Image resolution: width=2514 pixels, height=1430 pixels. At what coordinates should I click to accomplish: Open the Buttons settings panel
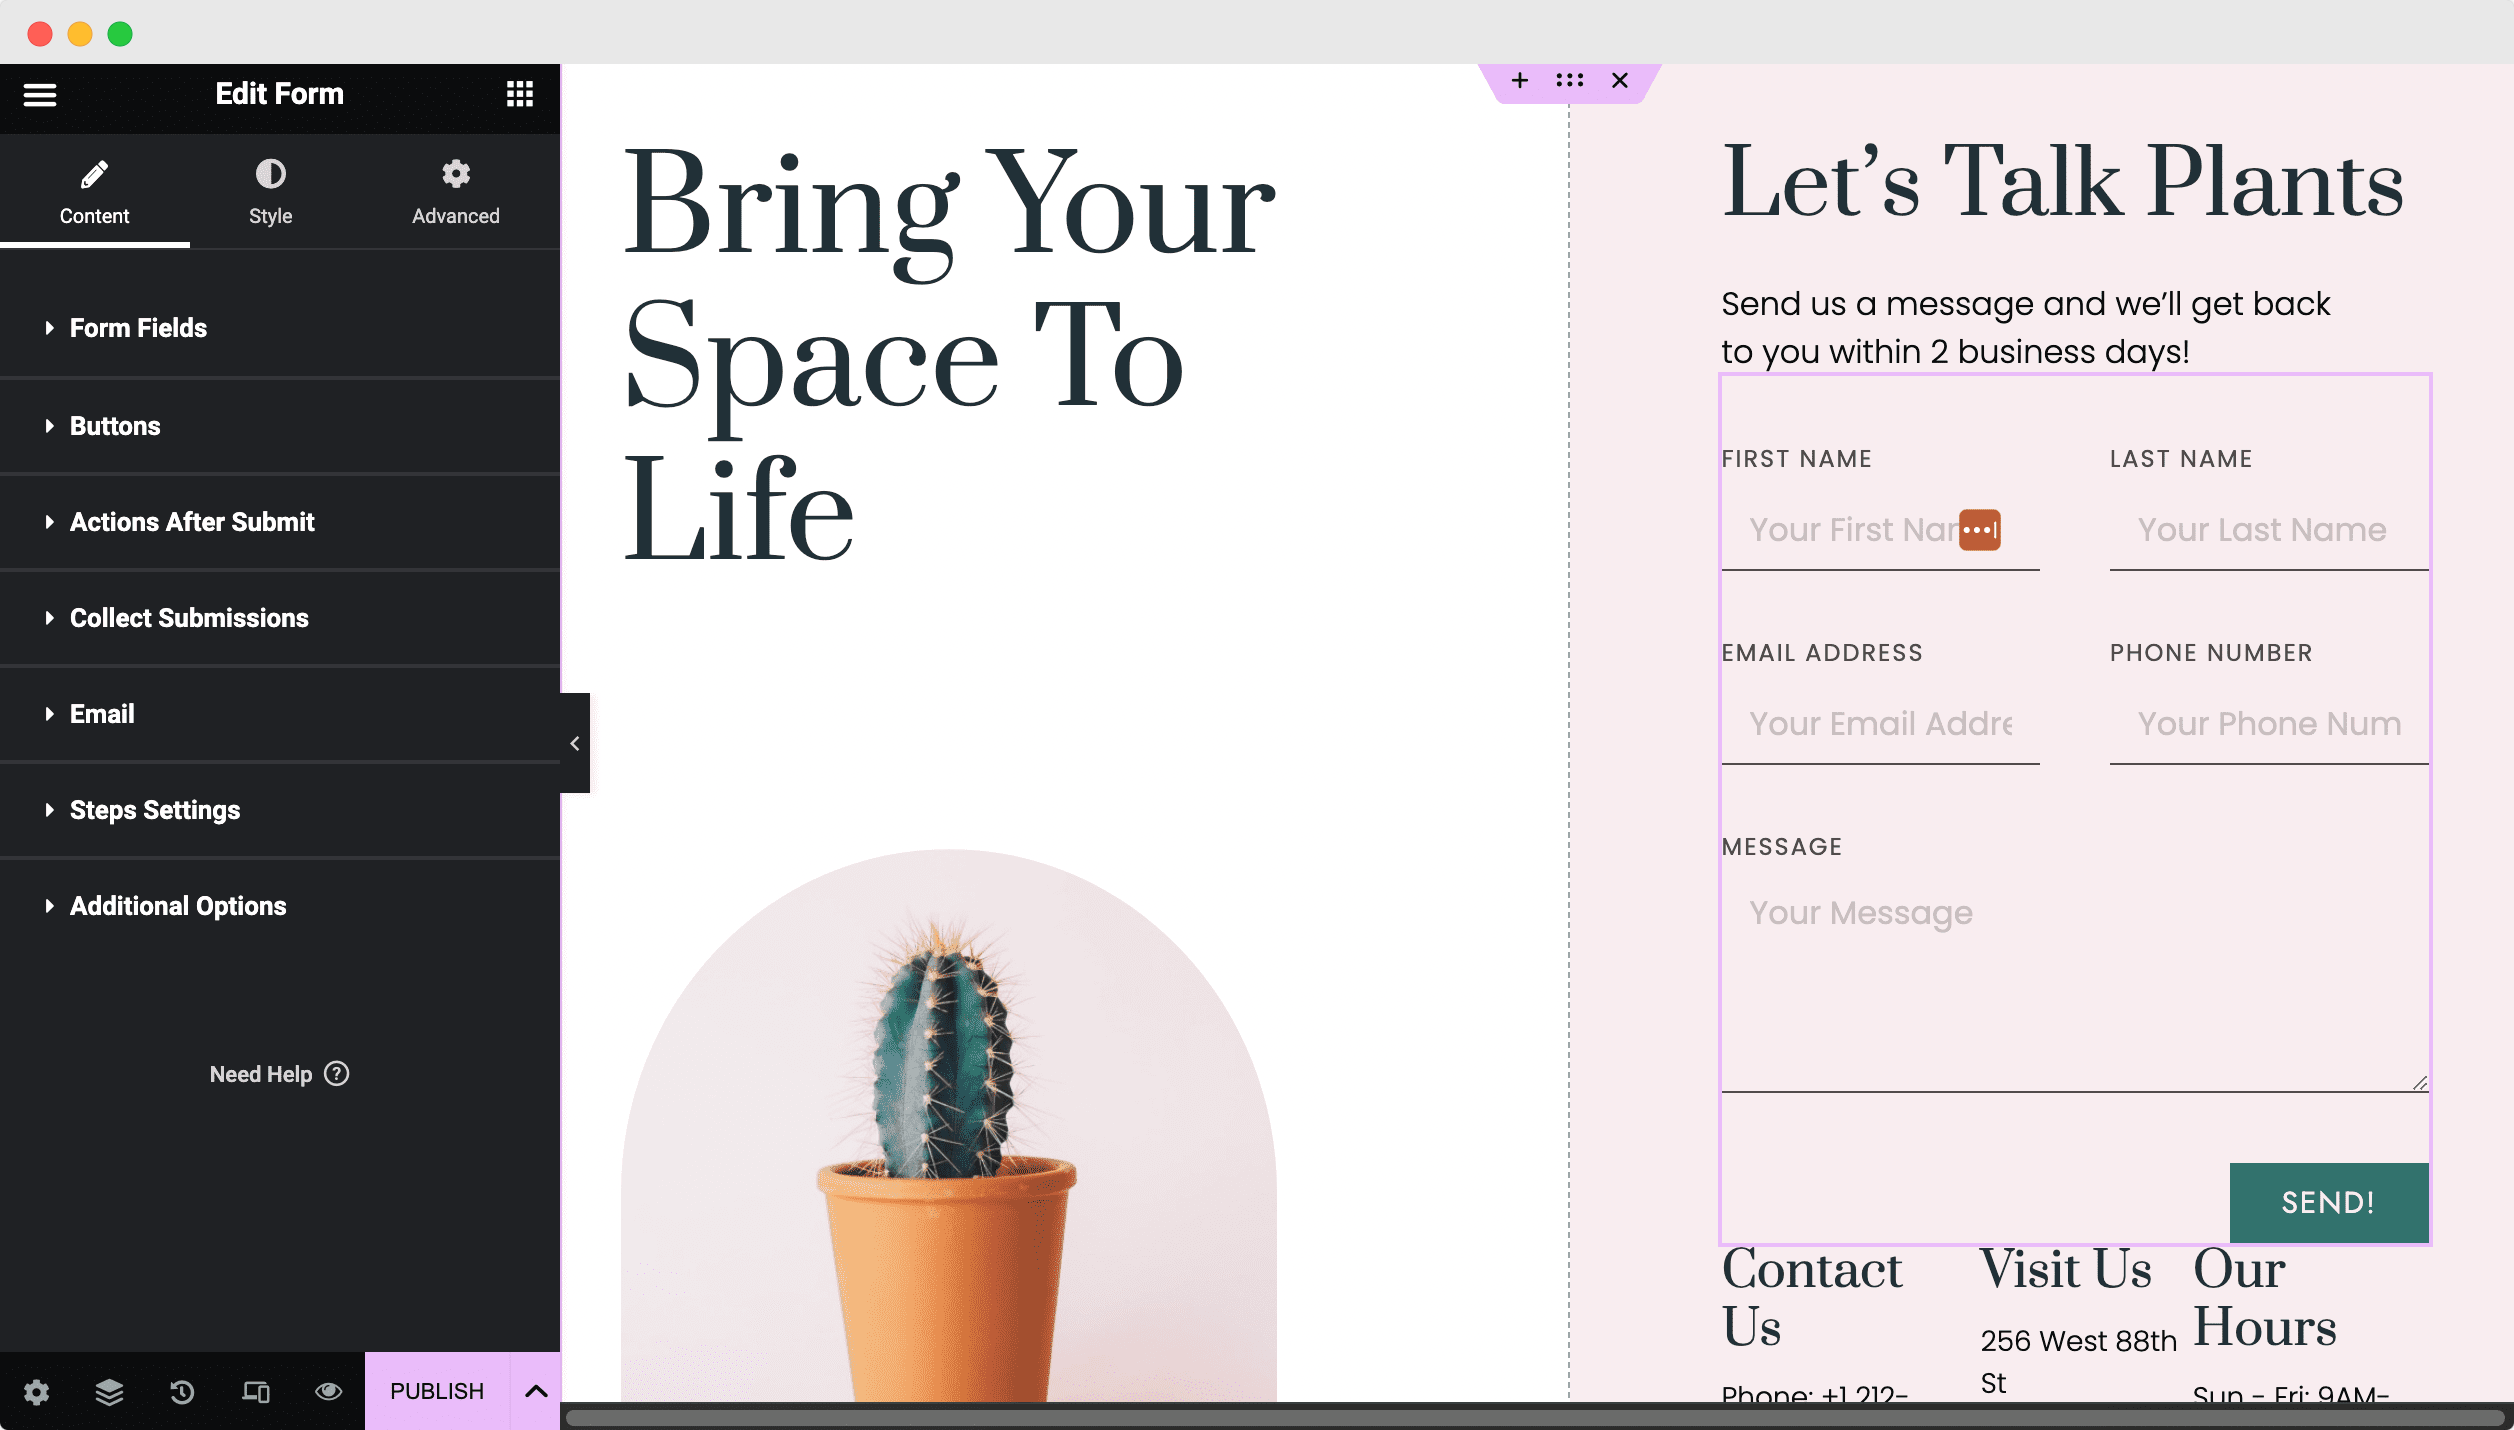[x=114, y=425]
